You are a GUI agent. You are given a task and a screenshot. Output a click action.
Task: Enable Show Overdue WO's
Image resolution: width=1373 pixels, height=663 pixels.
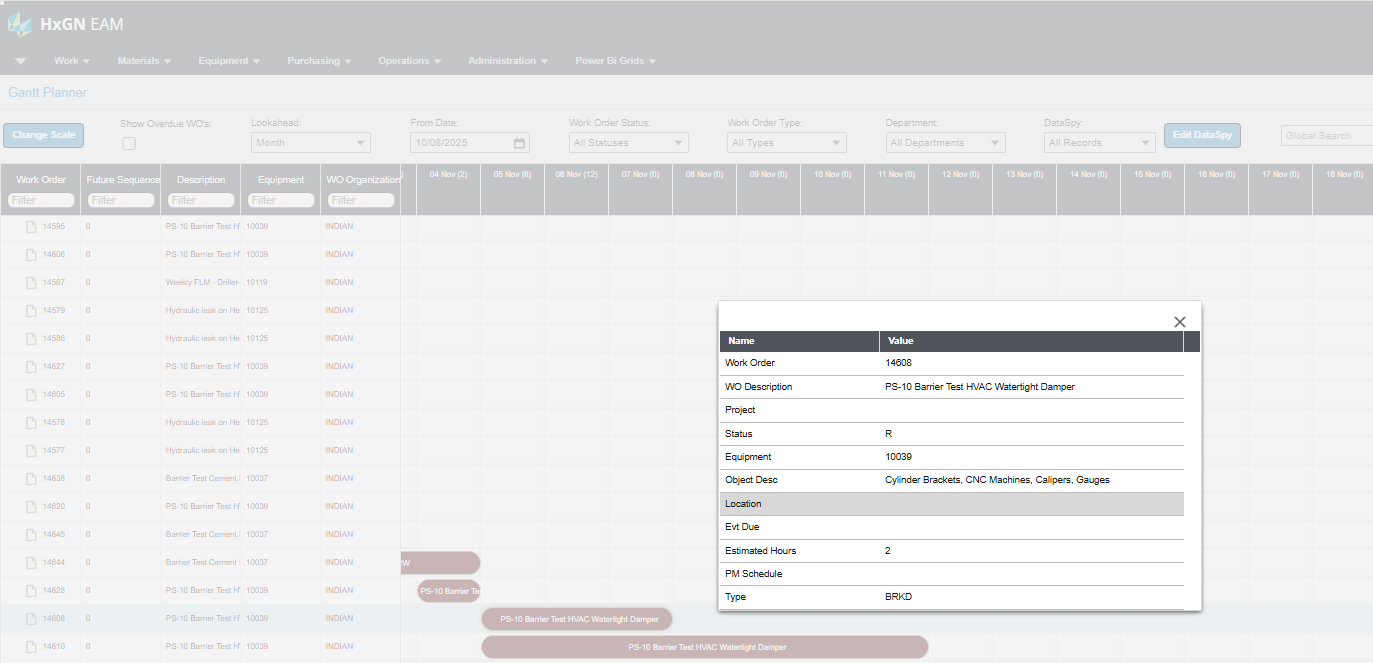tap(128, 143)
